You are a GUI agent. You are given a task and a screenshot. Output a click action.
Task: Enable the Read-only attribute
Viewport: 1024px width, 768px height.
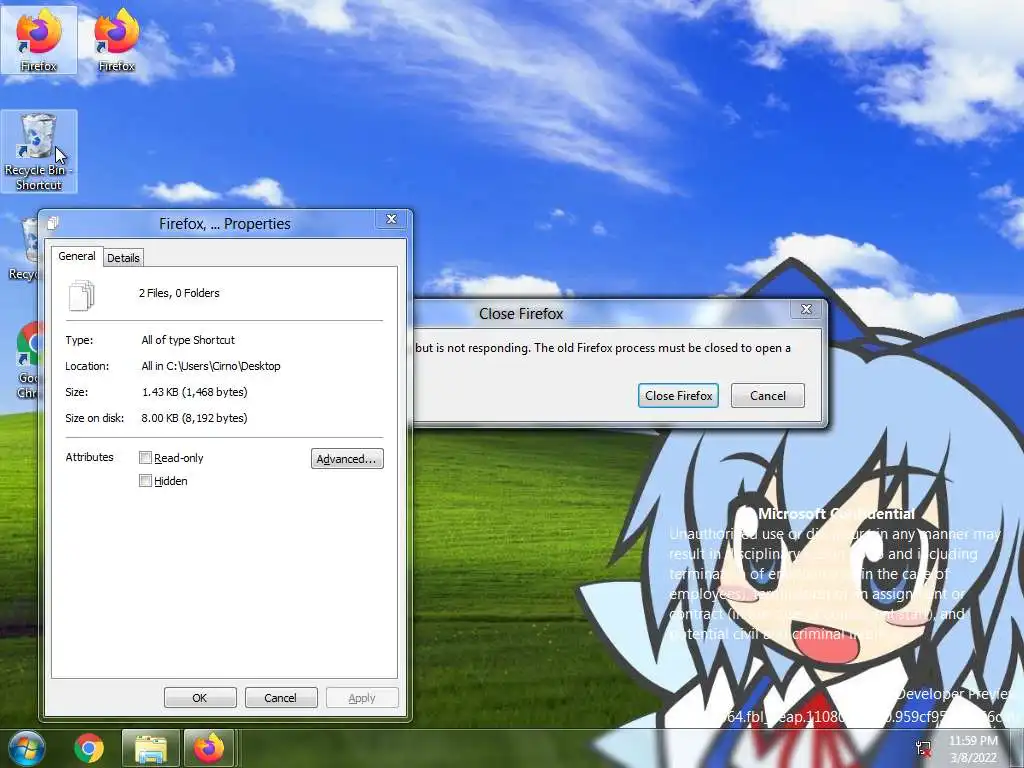pyautogui.click(x=145, y=458)
